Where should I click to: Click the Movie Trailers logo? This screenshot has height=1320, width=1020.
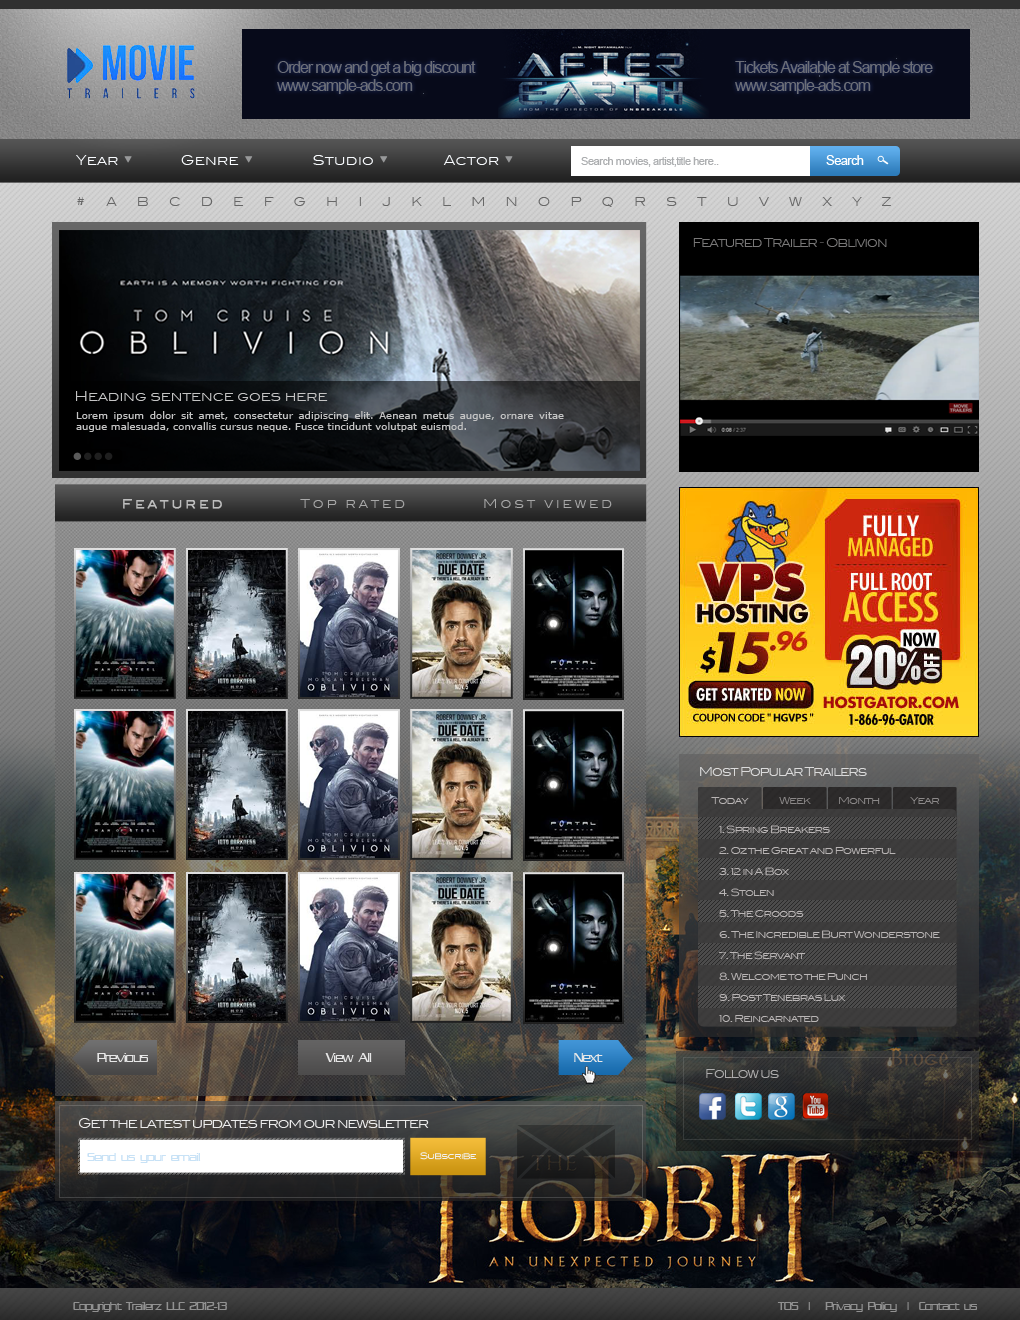[131, 72]
